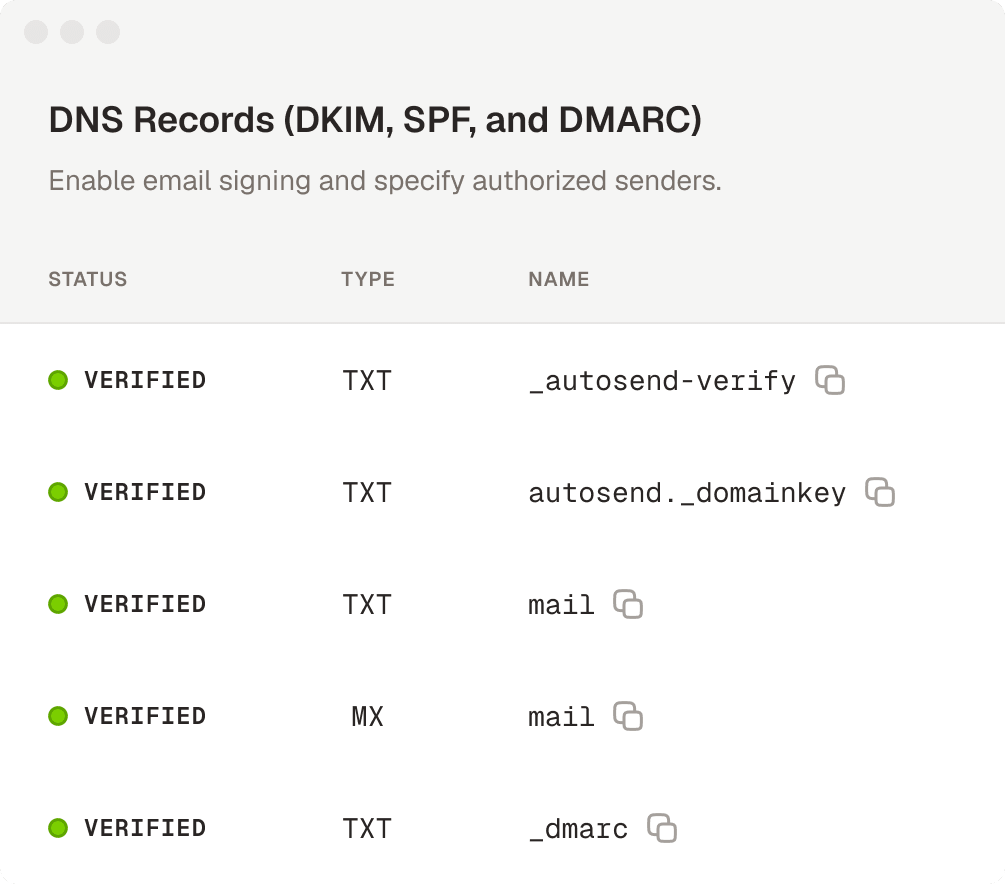Click the STATUS column header

(88, 279)
